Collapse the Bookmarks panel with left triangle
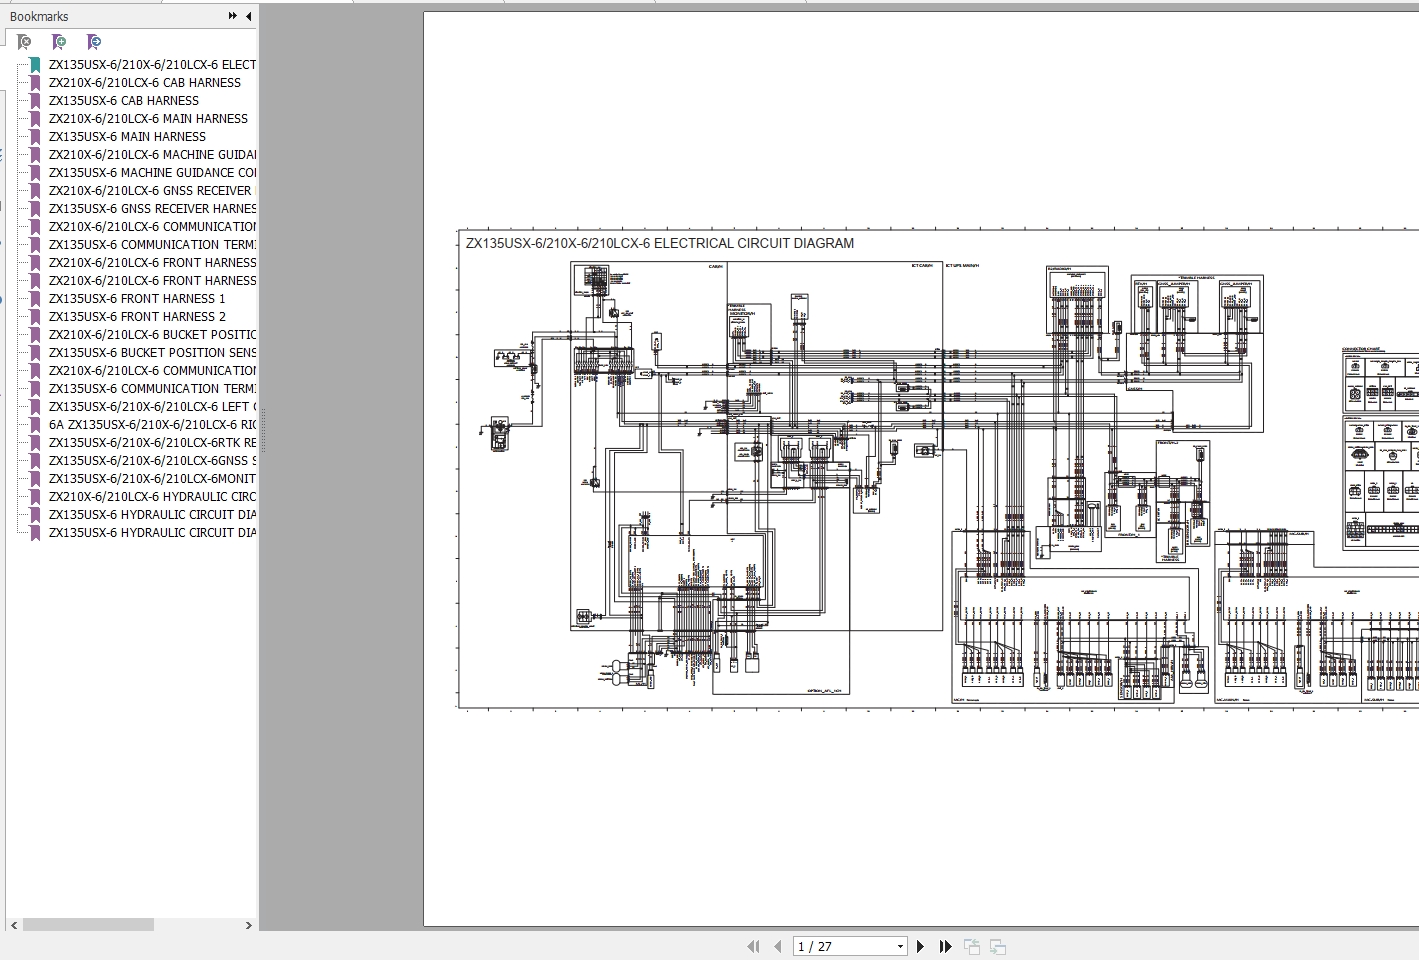Screen dimensions: 1419x960 pos(248,16)
